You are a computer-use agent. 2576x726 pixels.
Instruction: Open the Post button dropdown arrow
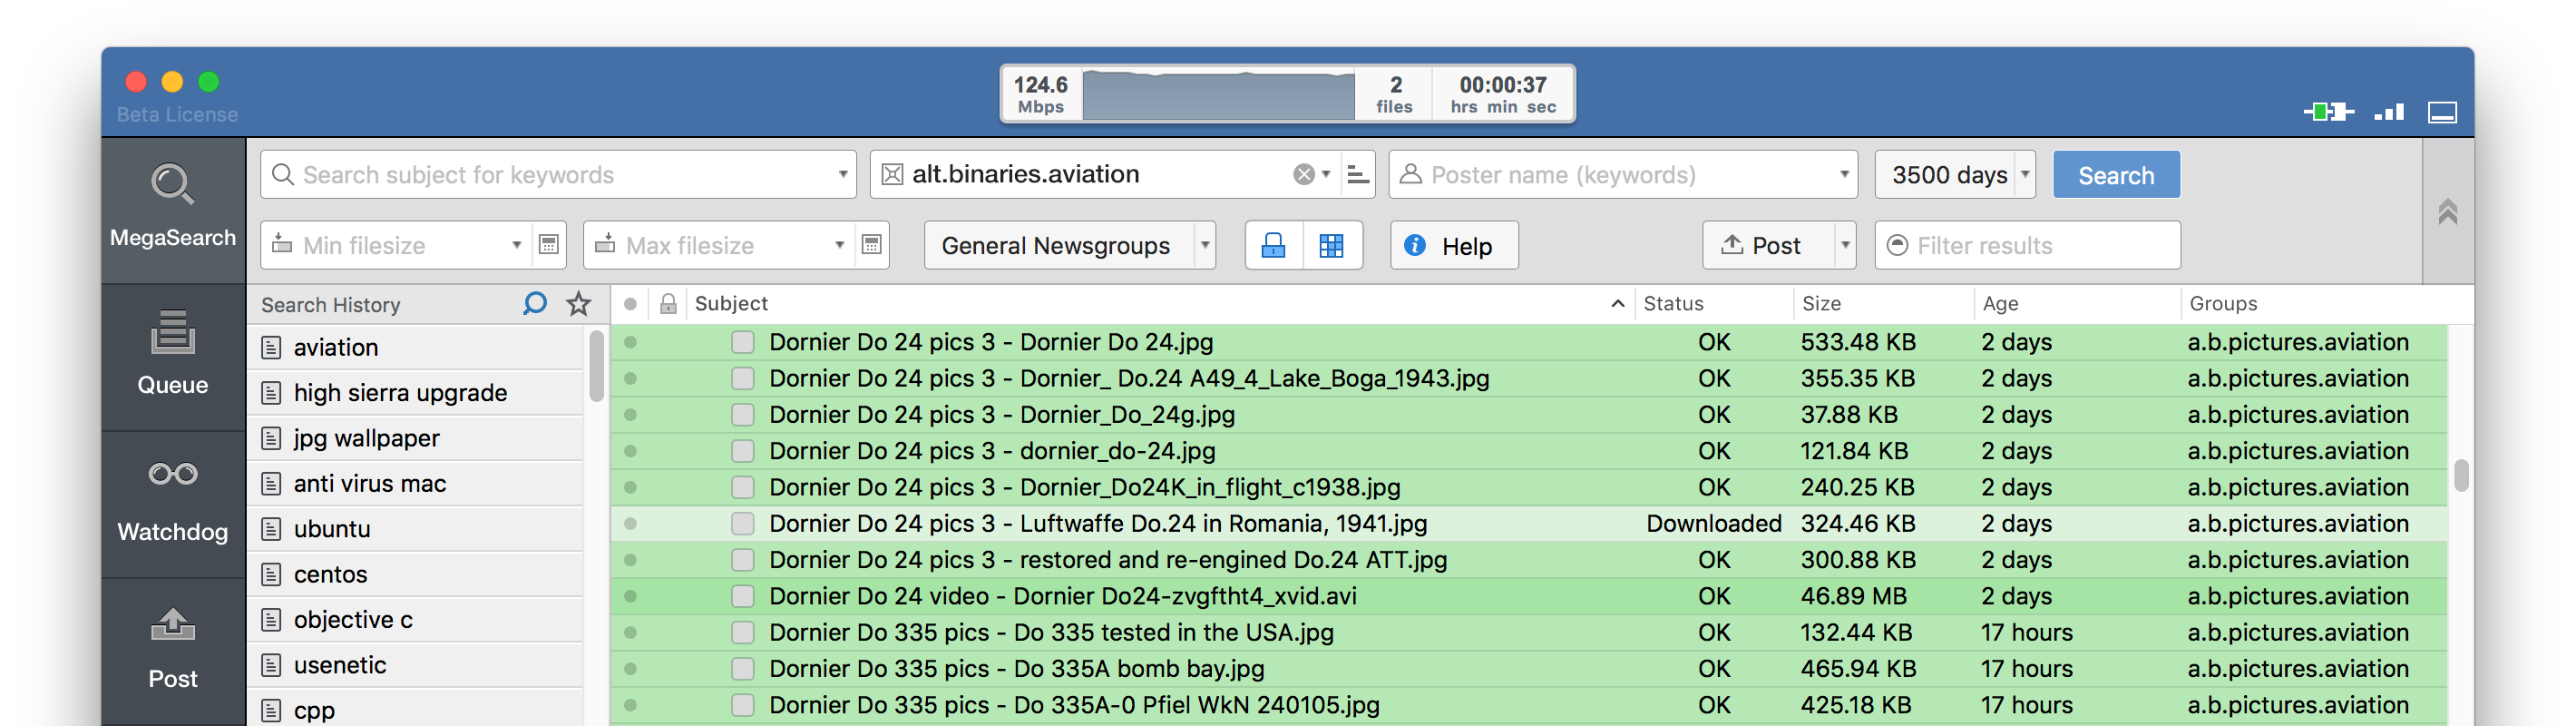[1844, 246]
